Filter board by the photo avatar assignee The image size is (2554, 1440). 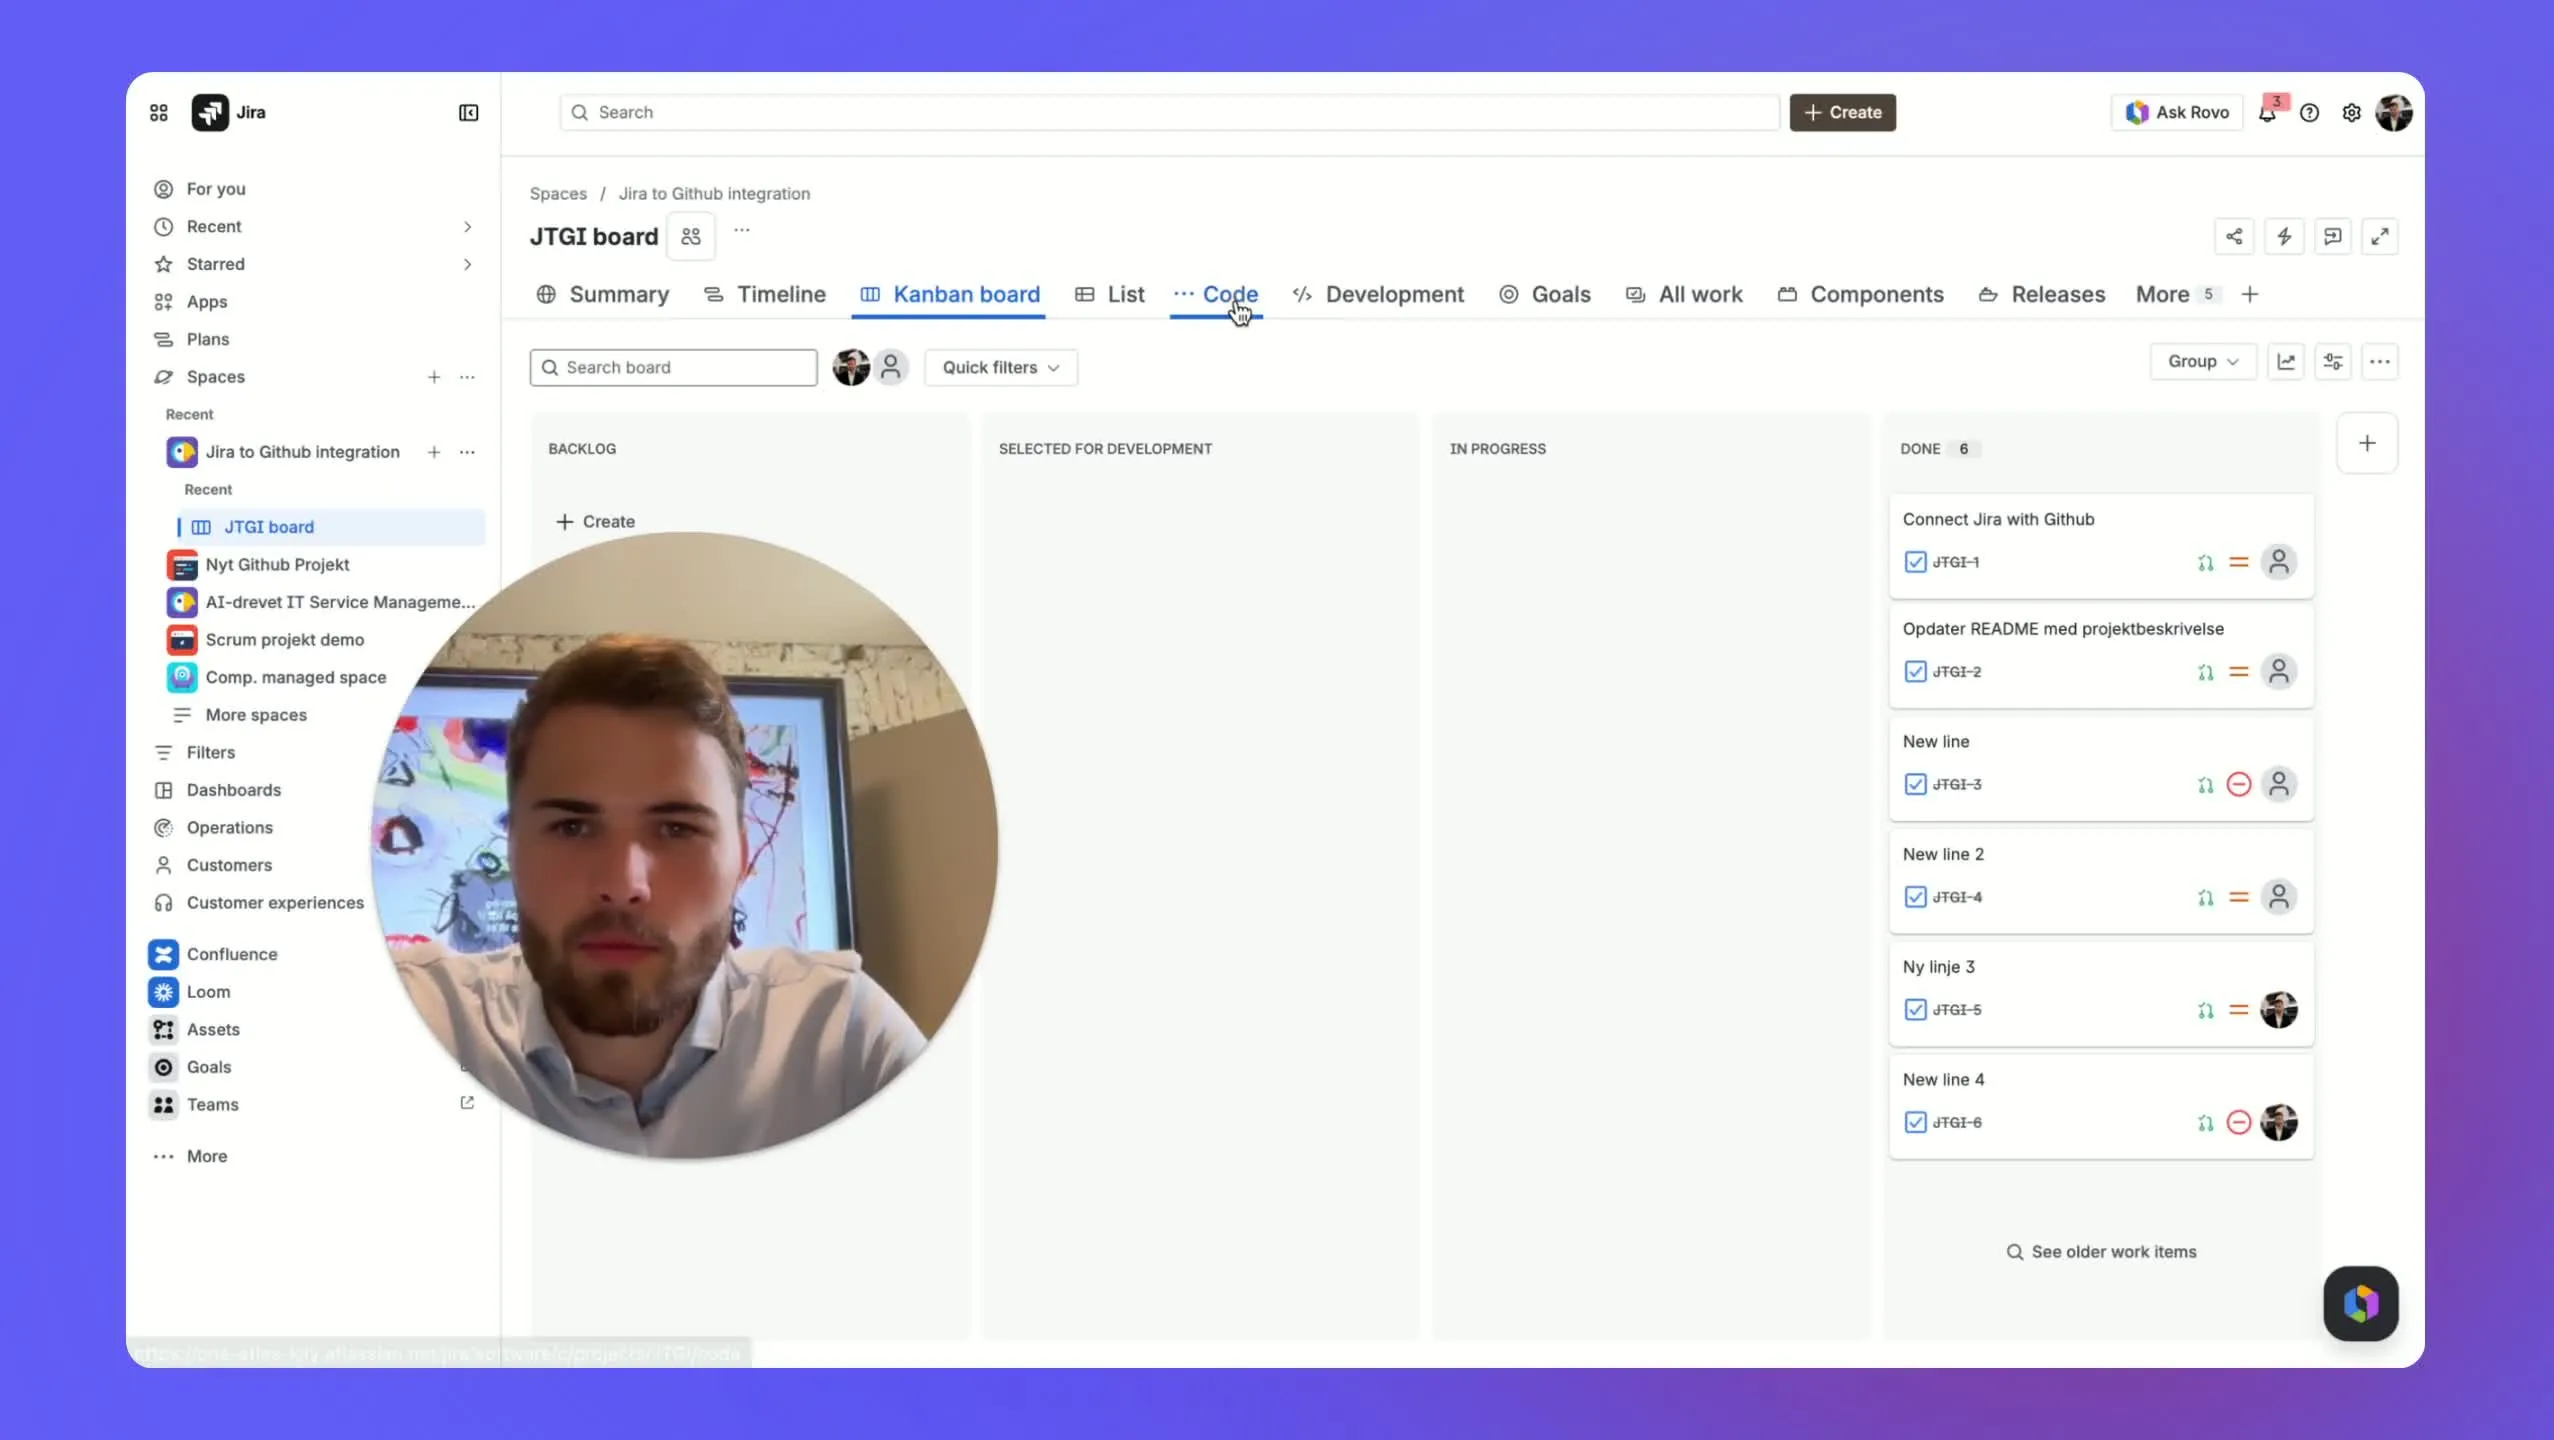tap(851, 367)
